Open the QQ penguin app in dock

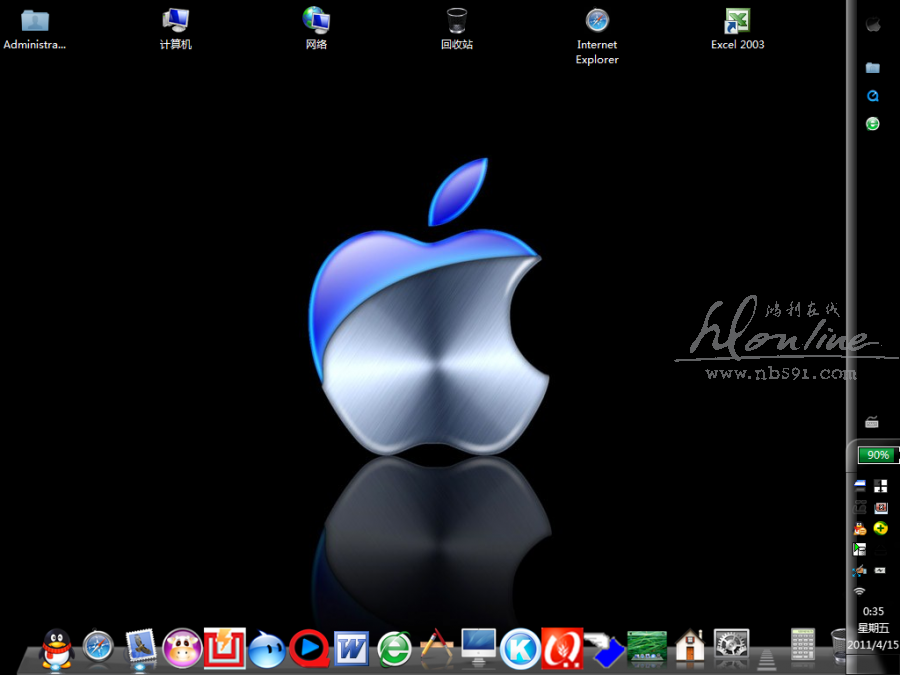click(57, 648)
